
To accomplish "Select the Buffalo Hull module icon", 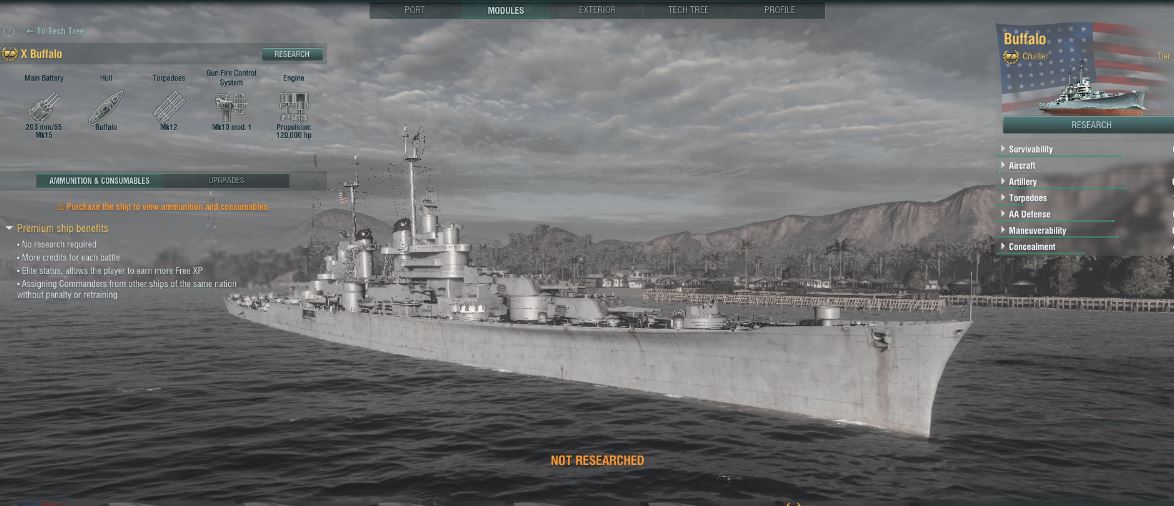I will click(x=106, y=107).
